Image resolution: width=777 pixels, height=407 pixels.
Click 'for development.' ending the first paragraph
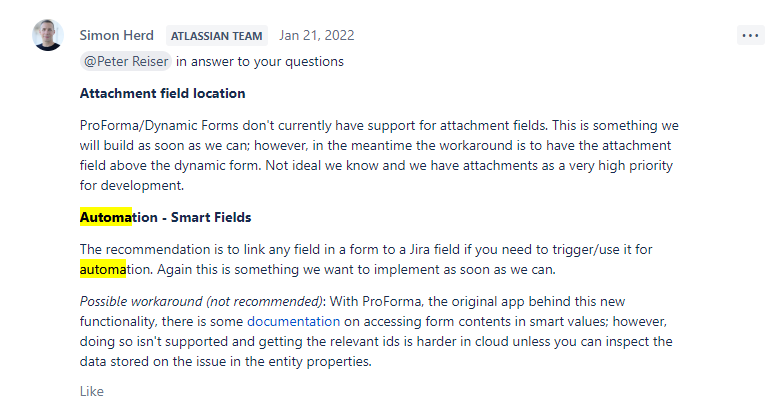pos(132,185)
